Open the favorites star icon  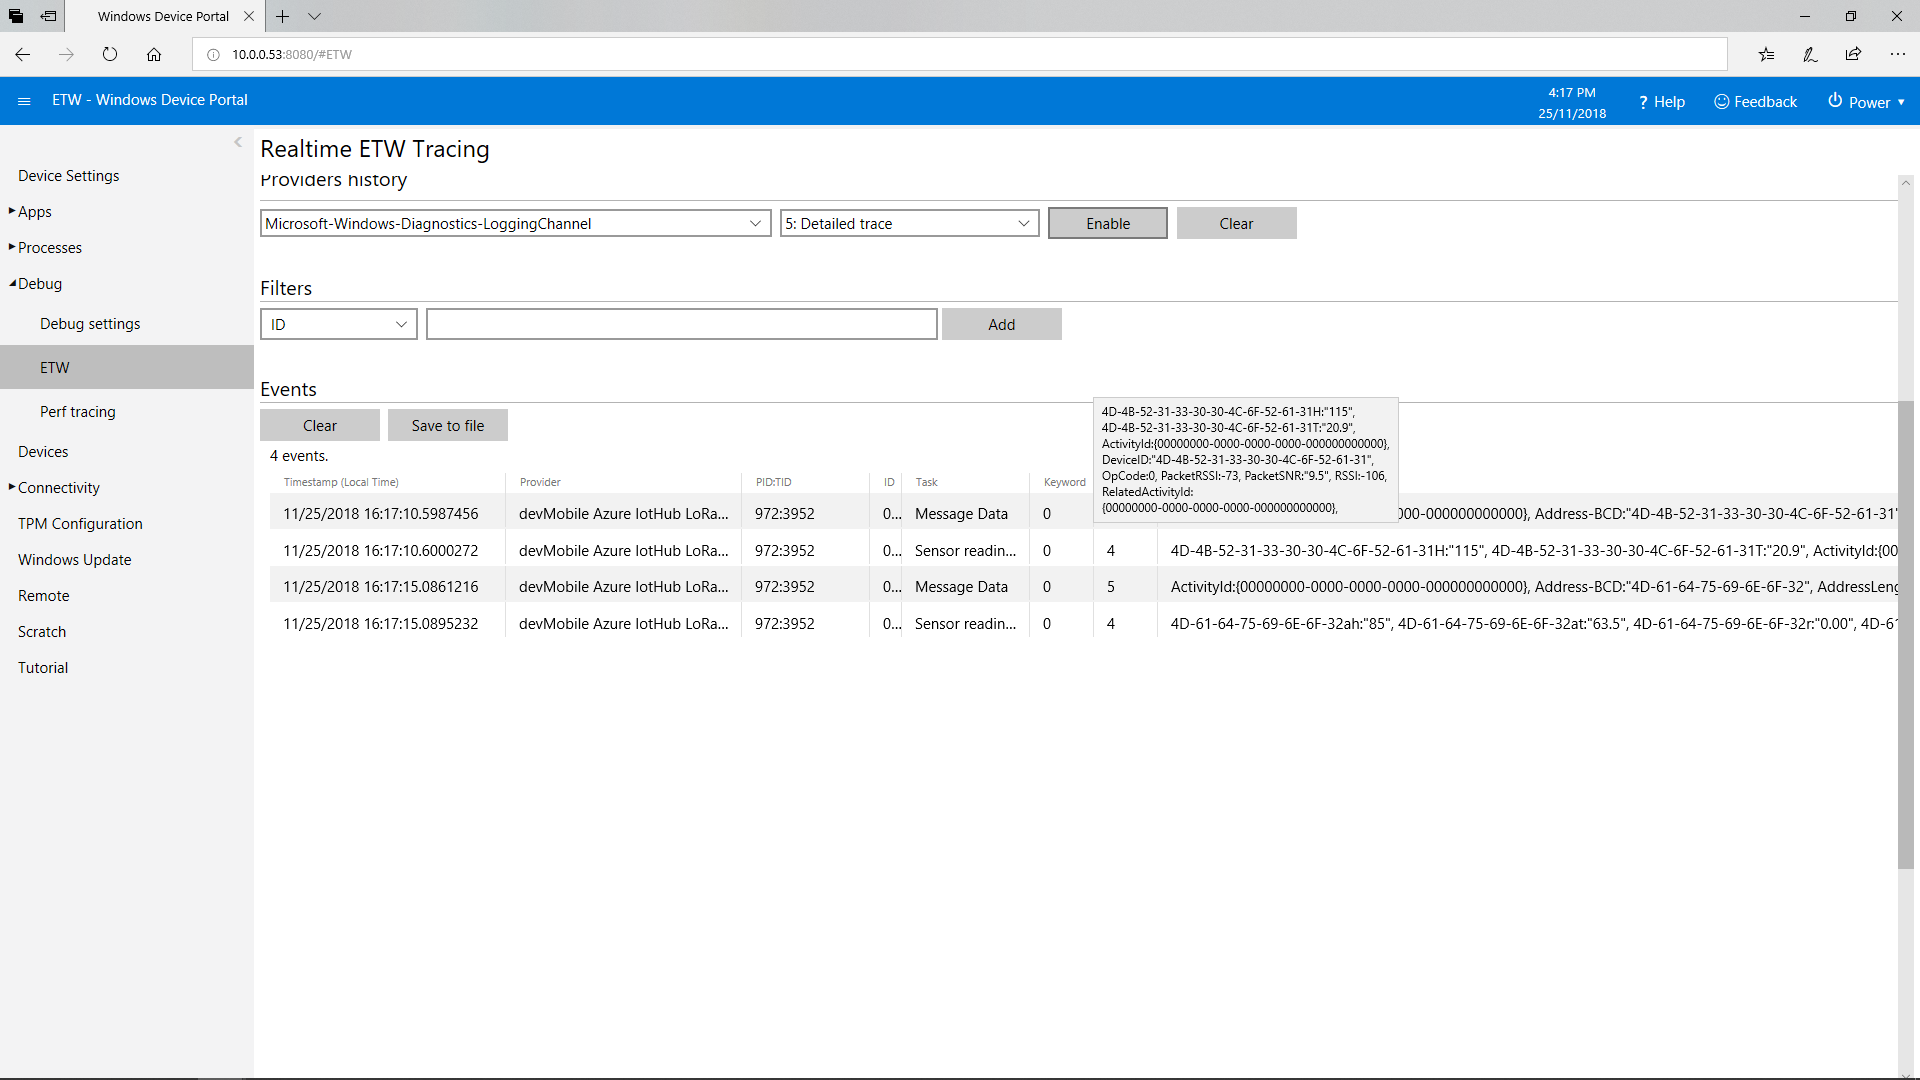(1766, 54)
